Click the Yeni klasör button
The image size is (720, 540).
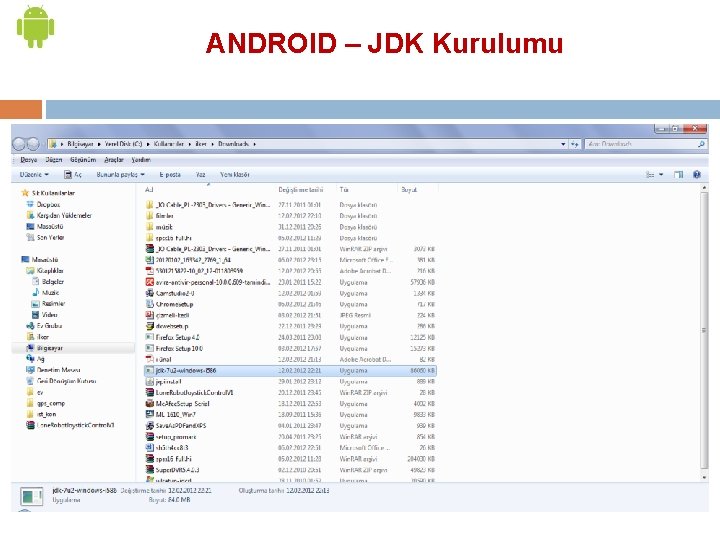pyautogui.click(x=235, y=174)
